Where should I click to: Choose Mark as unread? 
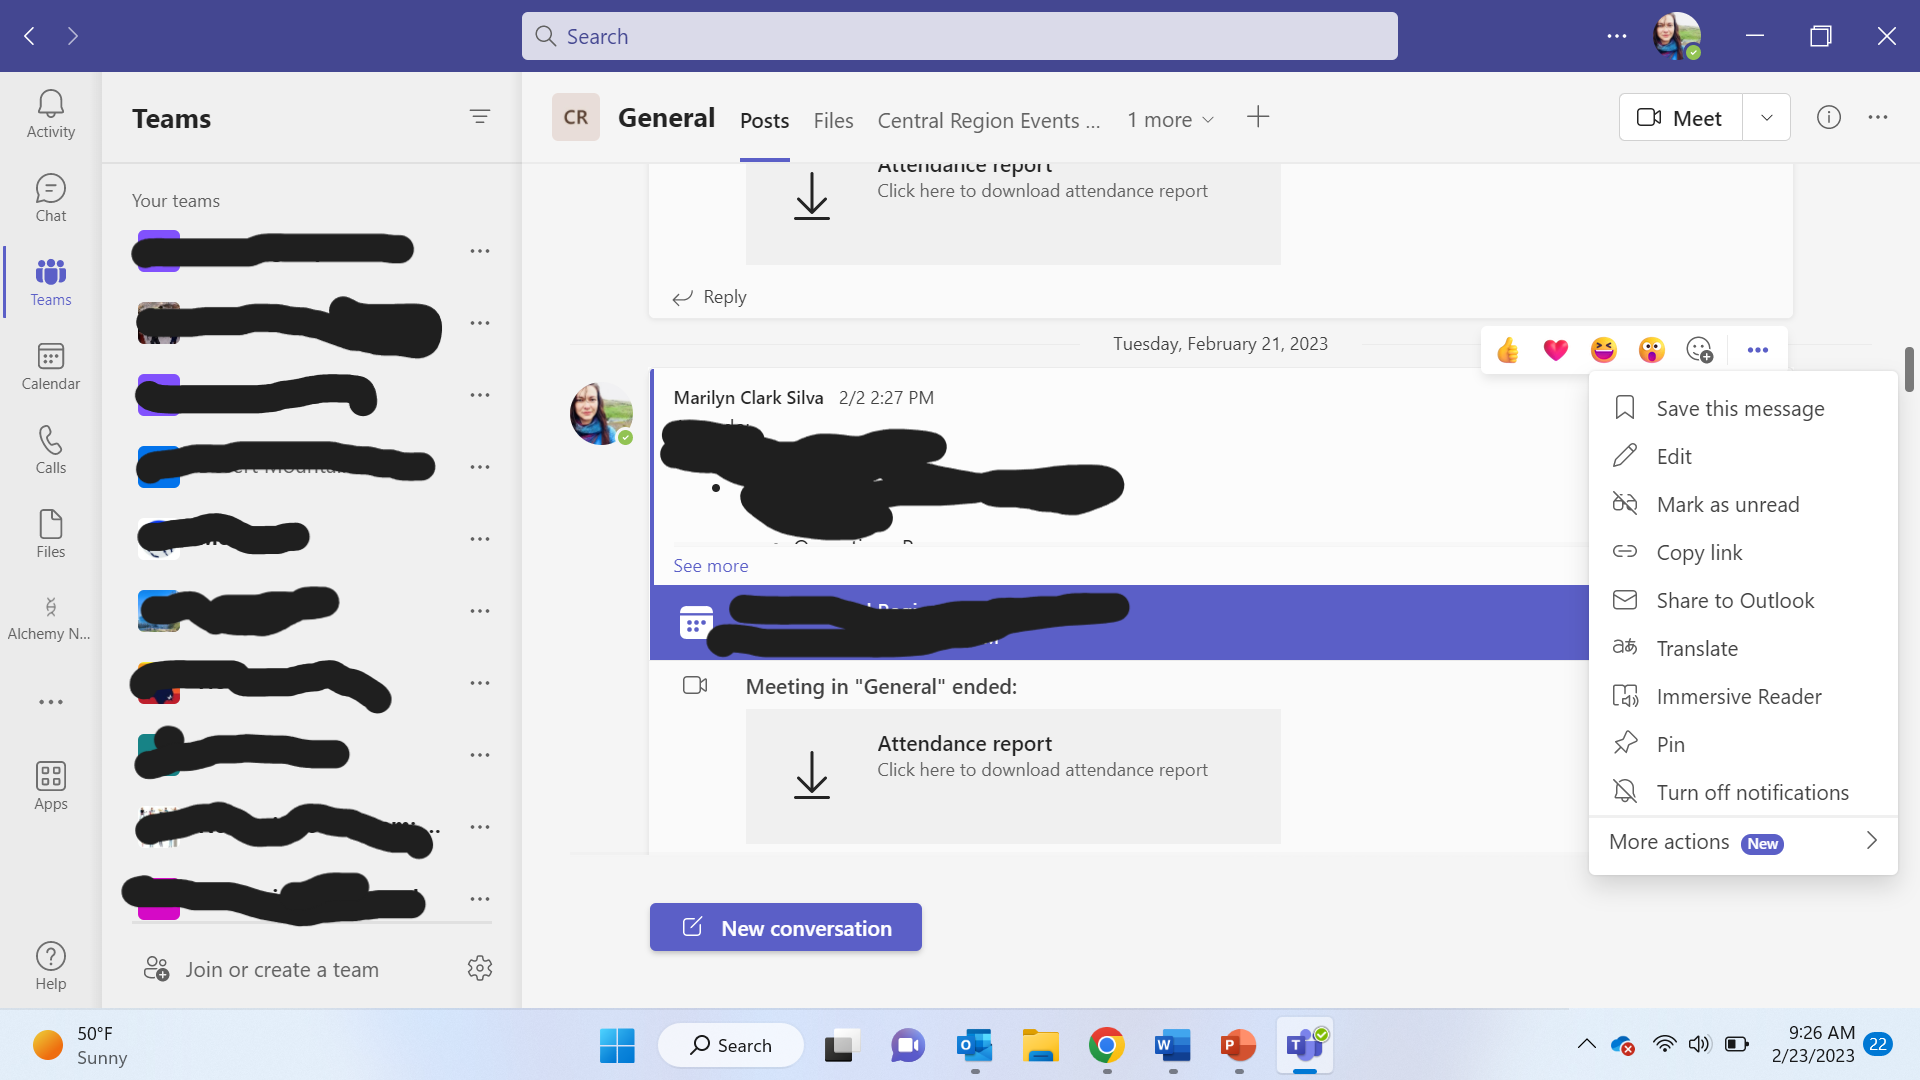1727,504
